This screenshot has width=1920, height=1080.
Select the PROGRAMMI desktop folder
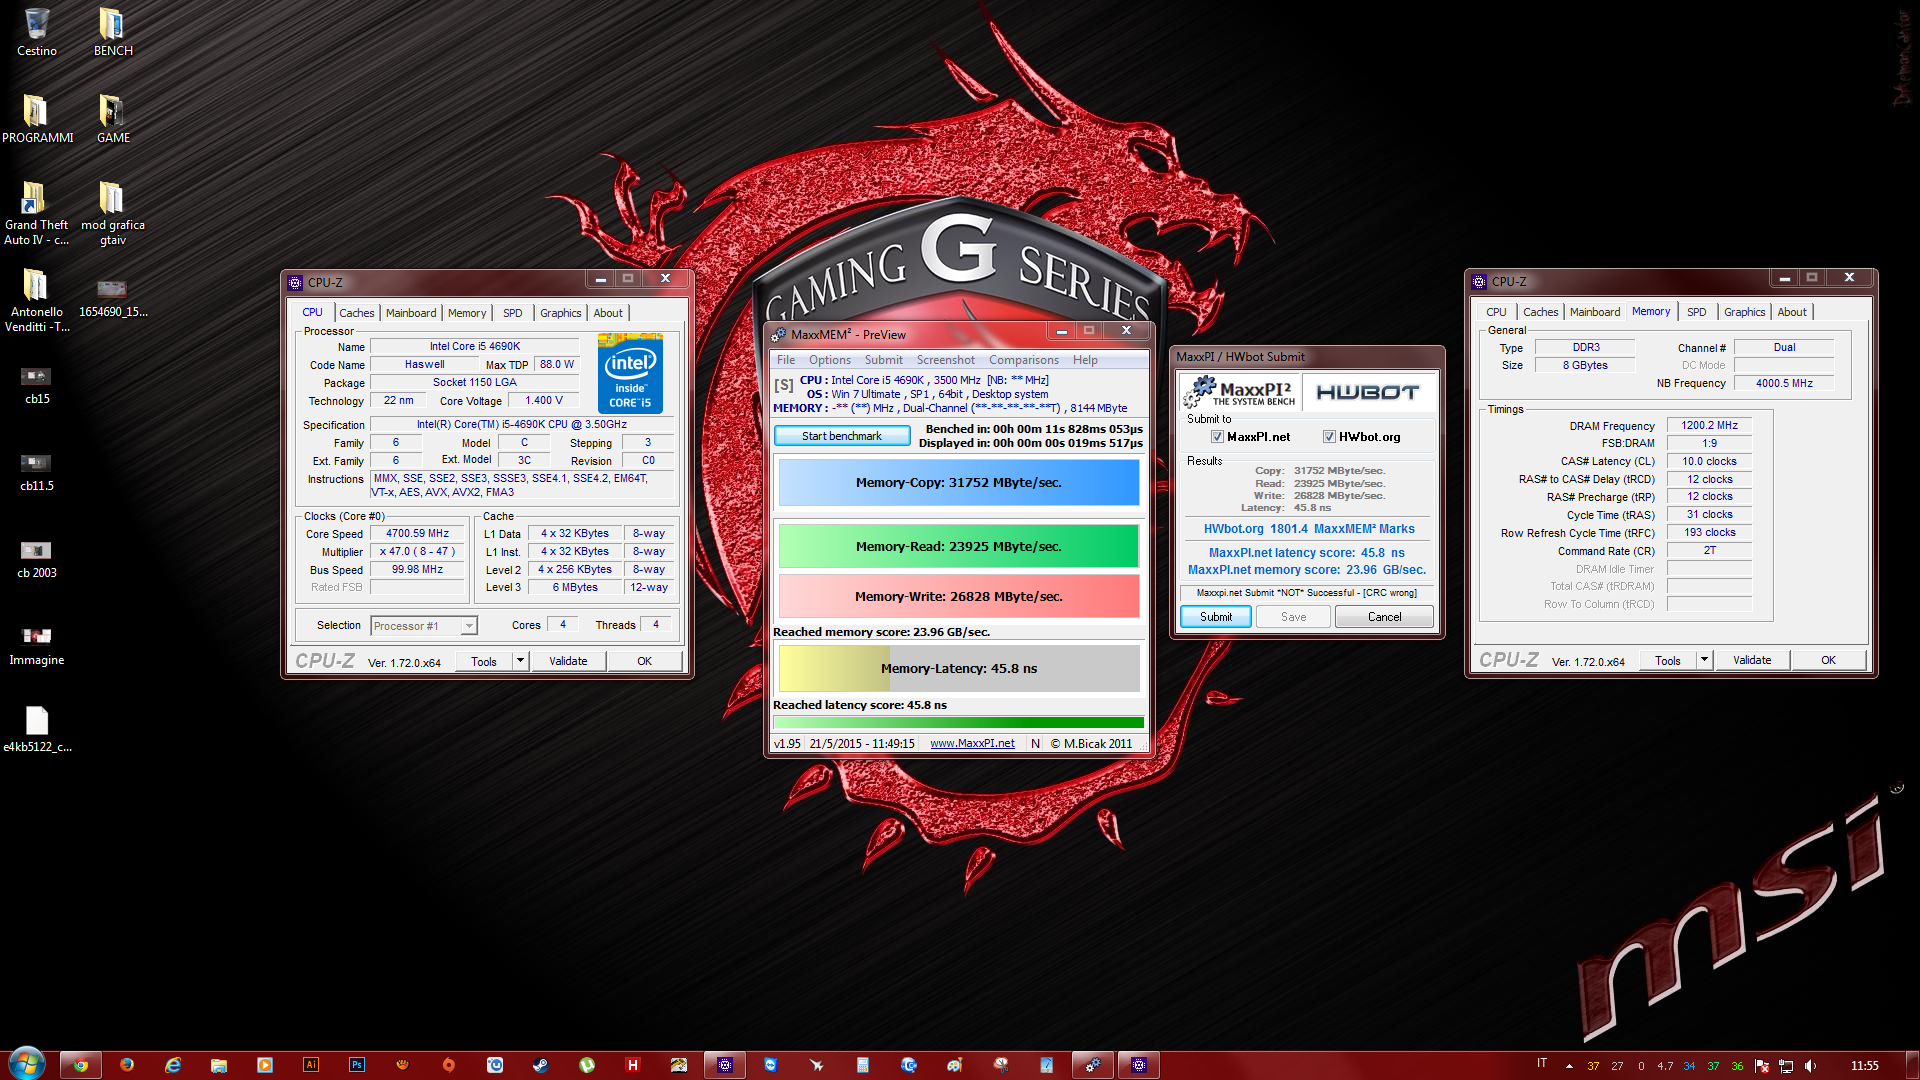[37, 119]
